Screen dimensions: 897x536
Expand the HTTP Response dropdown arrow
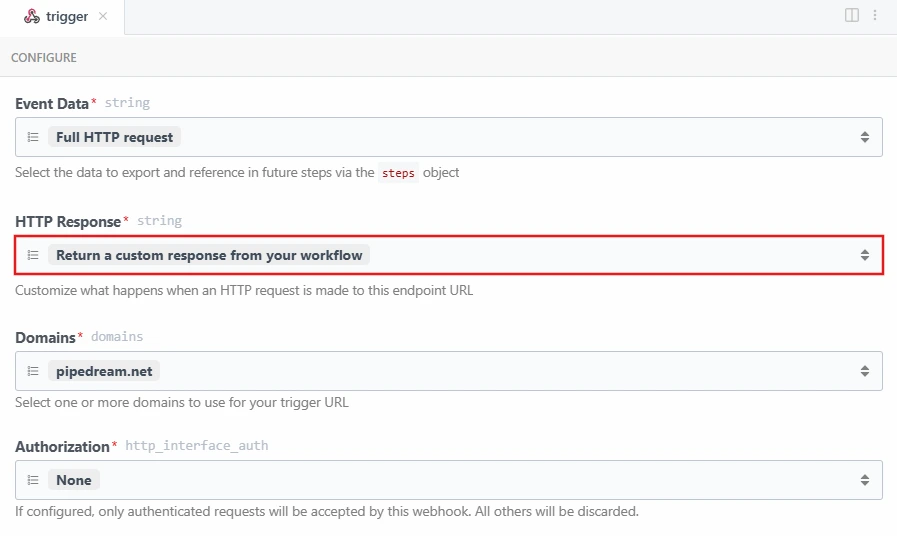click(865, 255)
